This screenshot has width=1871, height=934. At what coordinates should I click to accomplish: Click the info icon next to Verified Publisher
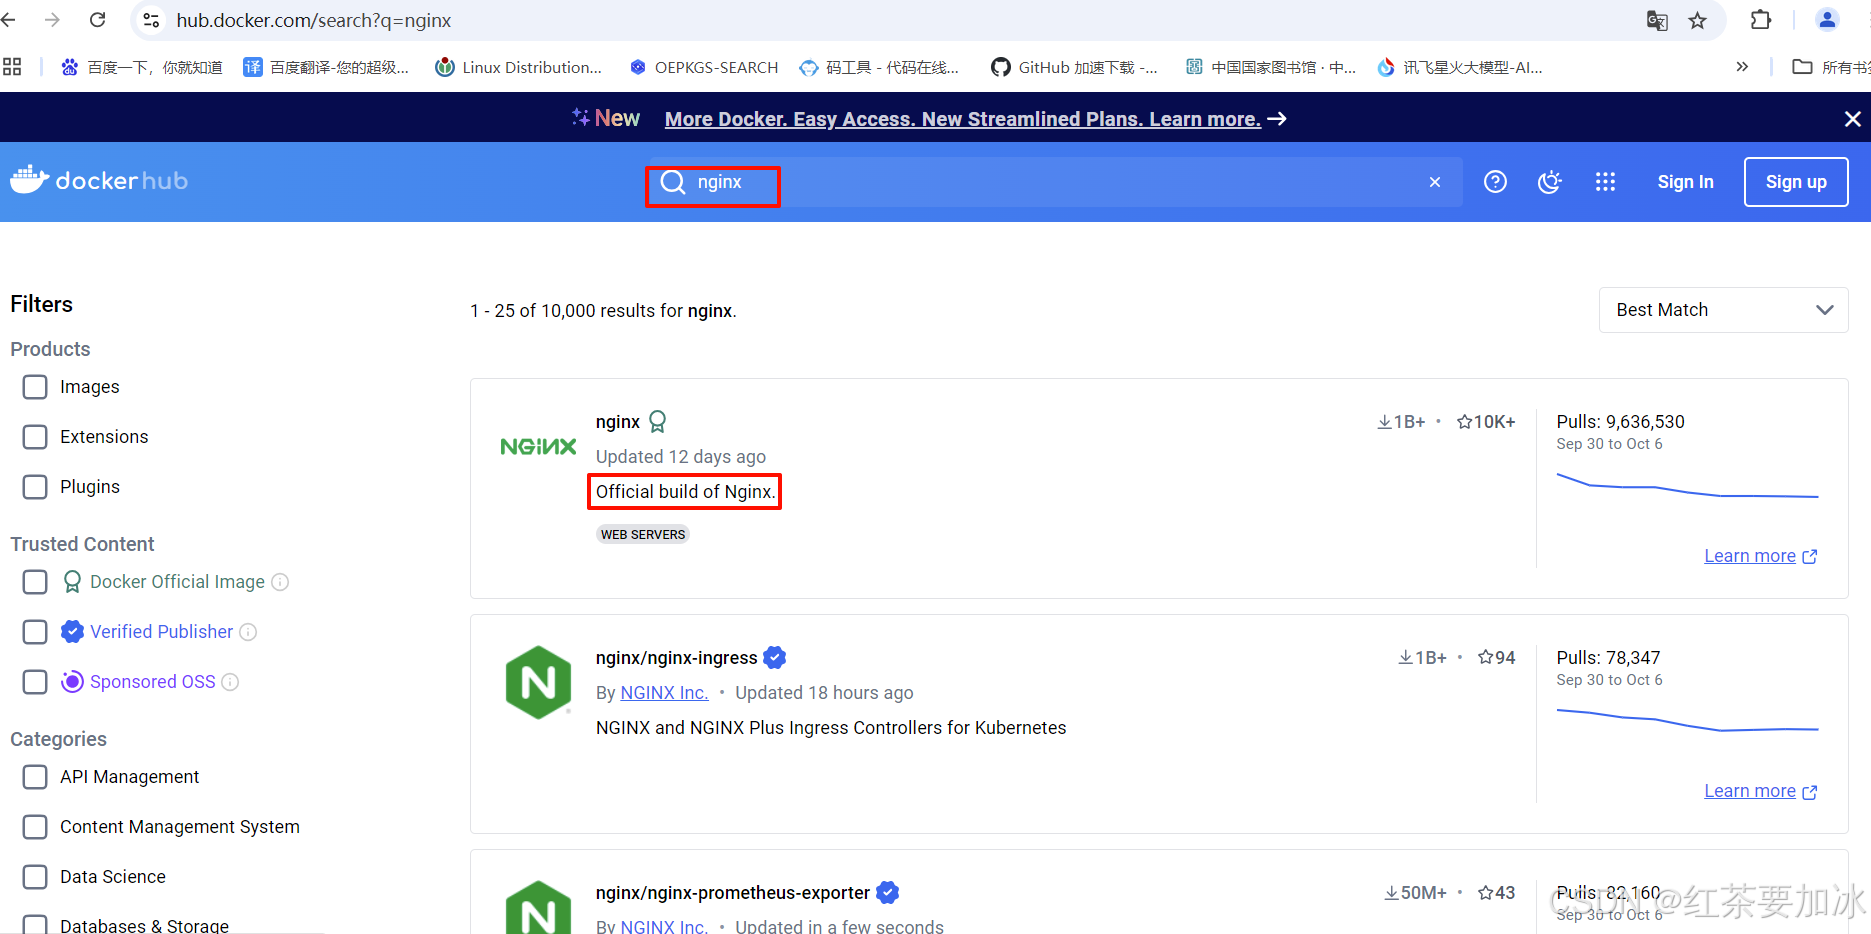[249, 632]
